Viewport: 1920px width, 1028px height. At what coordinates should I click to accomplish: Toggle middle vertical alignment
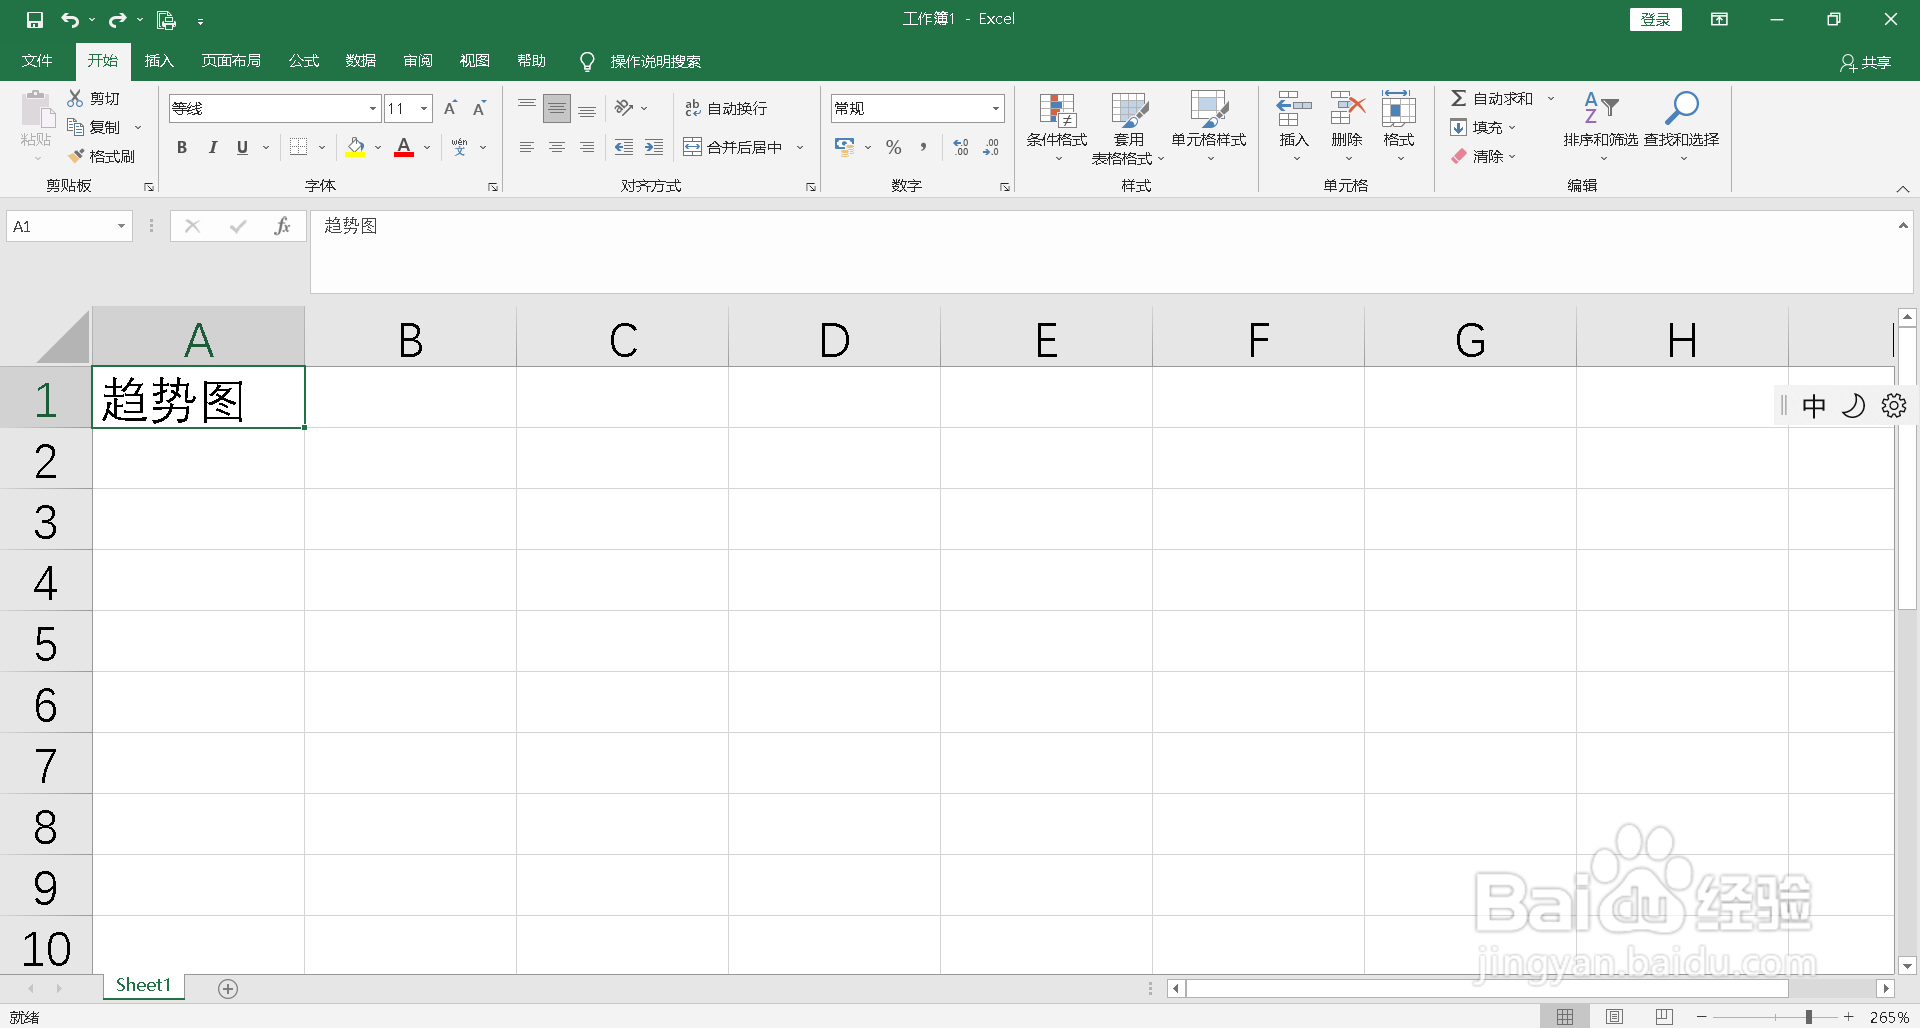(557, 108)
